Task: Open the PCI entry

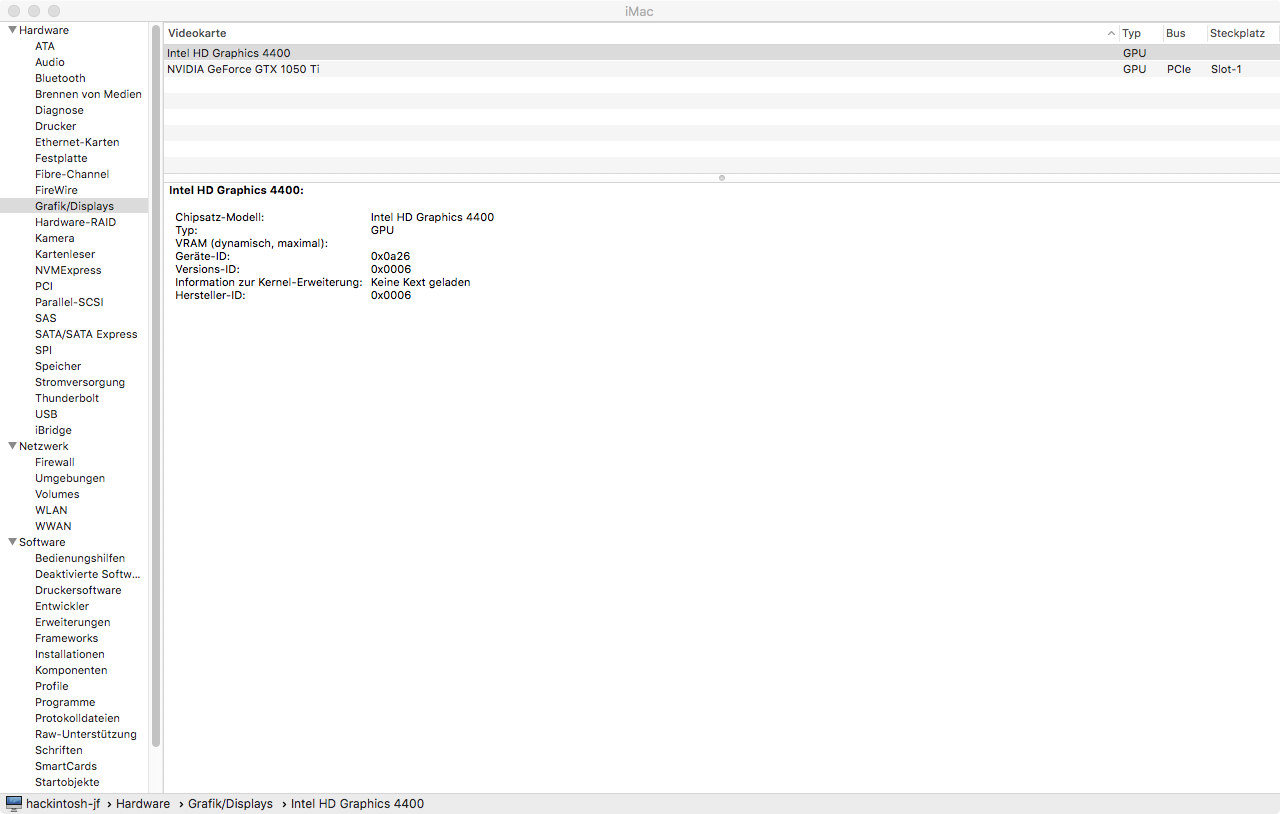Action: 44,286
